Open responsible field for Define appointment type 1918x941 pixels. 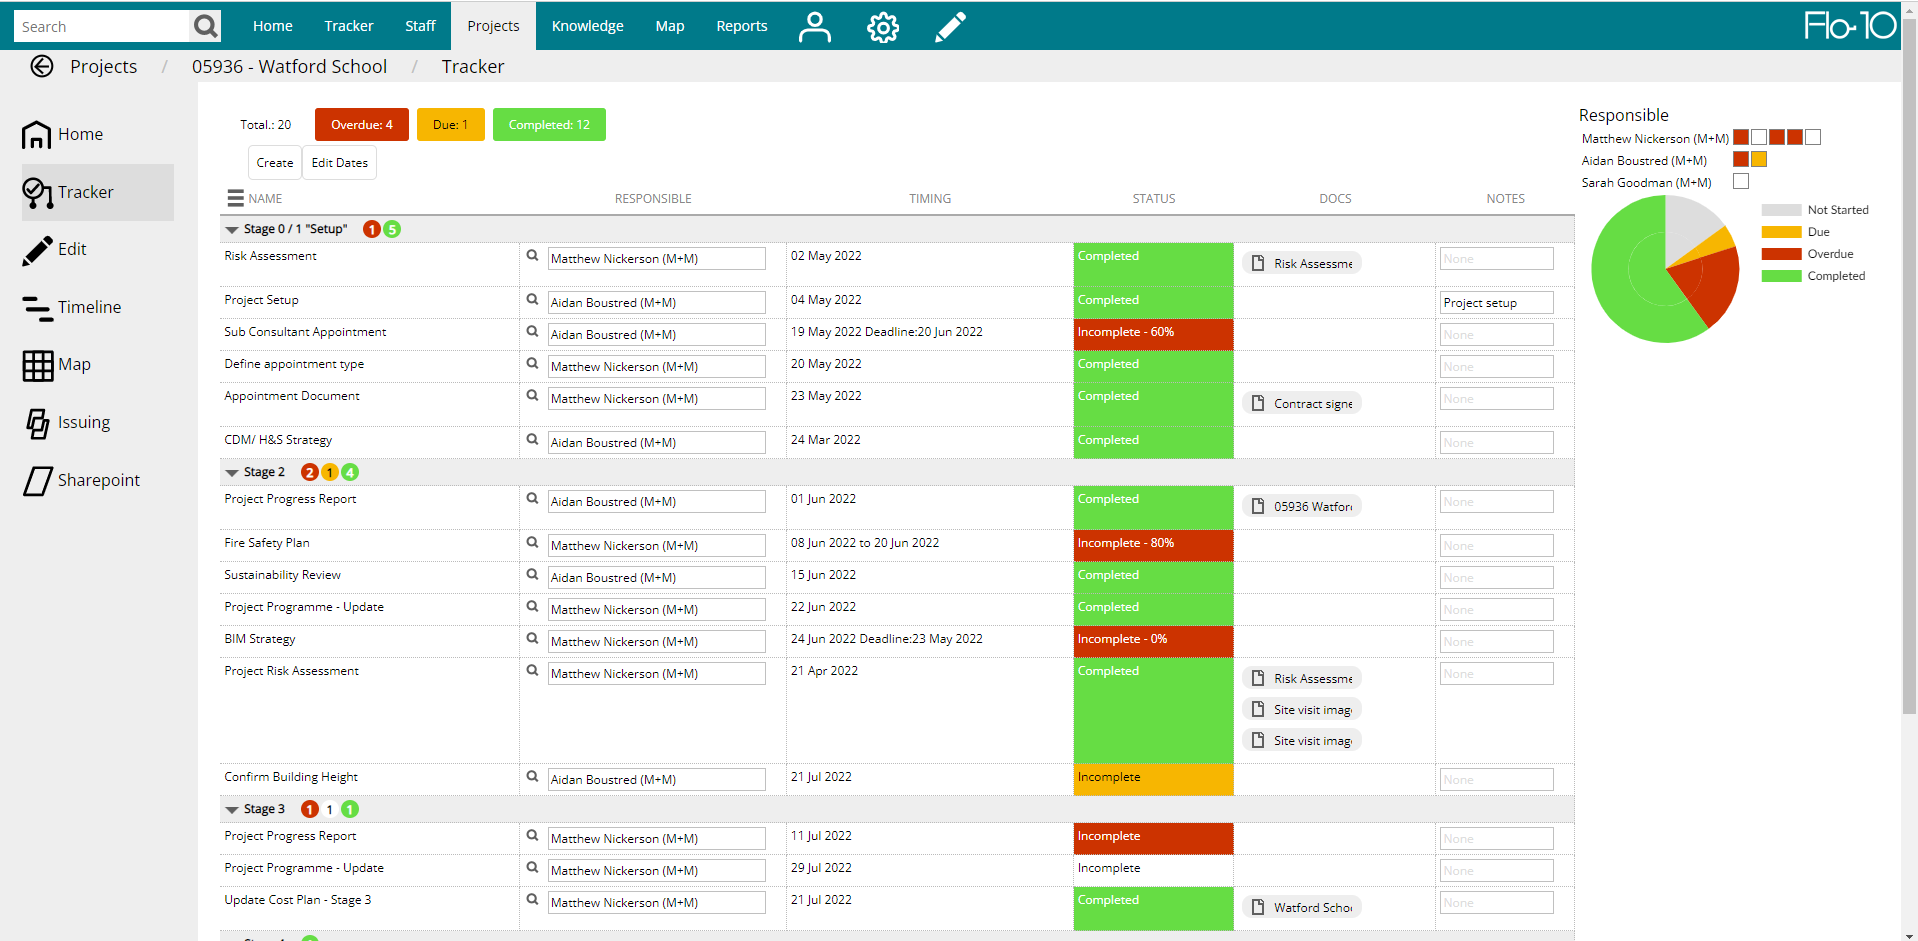(656, 366)
